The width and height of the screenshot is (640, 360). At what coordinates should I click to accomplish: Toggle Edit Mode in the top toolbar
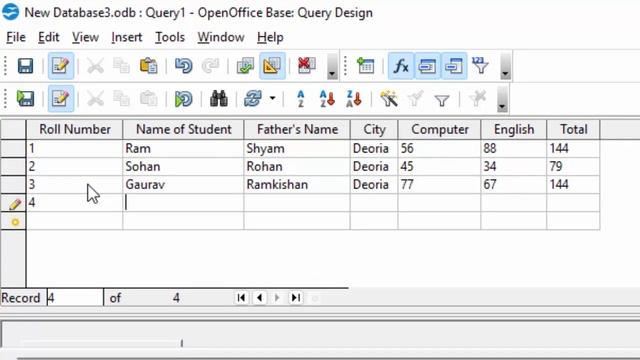[x=60, y=66]
